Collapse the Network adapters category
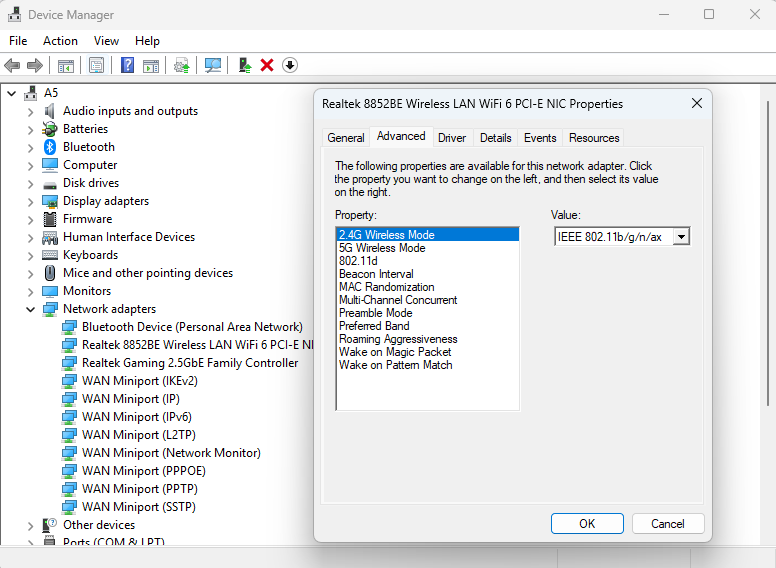The width and height of the screenshot is (776, 568). click(31, 309)
